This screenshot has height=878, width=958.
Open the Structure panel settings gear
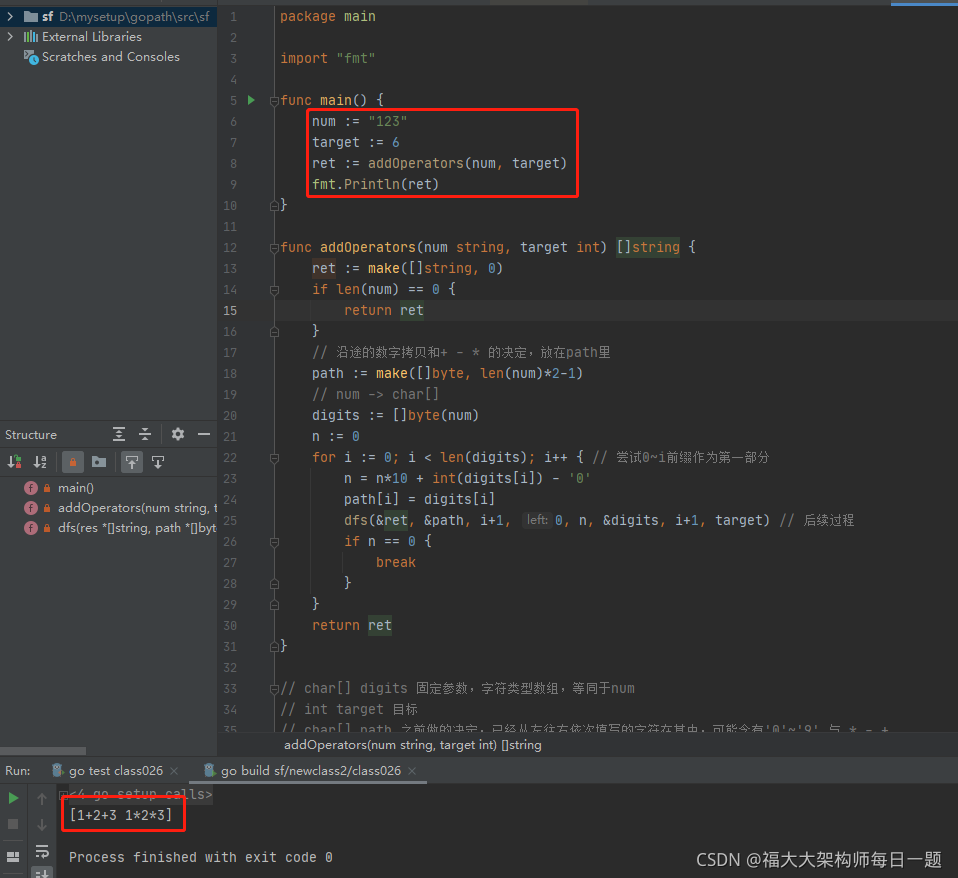click(178, 434)
